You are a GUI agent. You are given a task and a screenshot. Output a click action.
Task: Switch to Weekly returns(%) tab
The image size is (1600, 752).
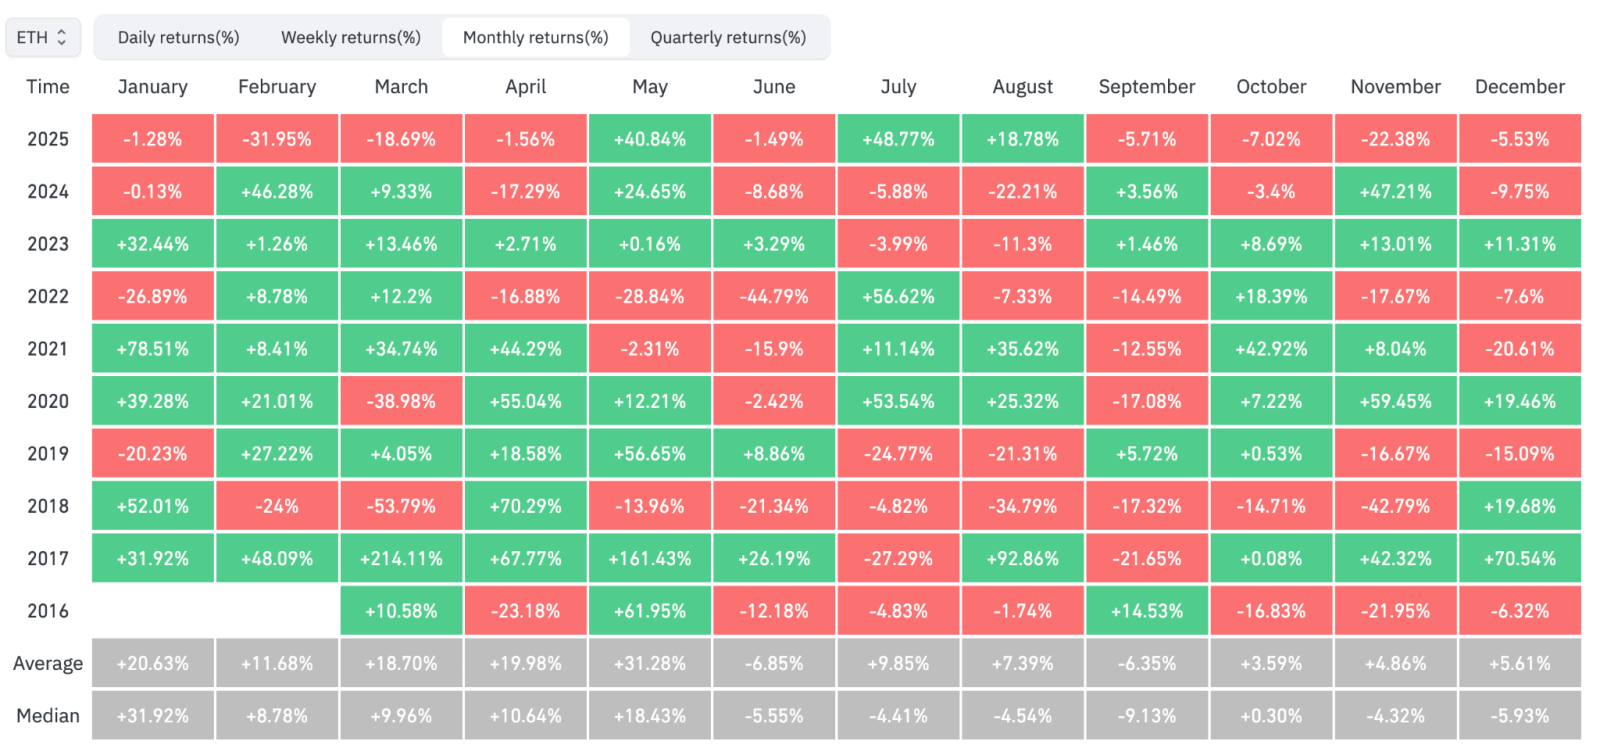click(x=350, y=38)
